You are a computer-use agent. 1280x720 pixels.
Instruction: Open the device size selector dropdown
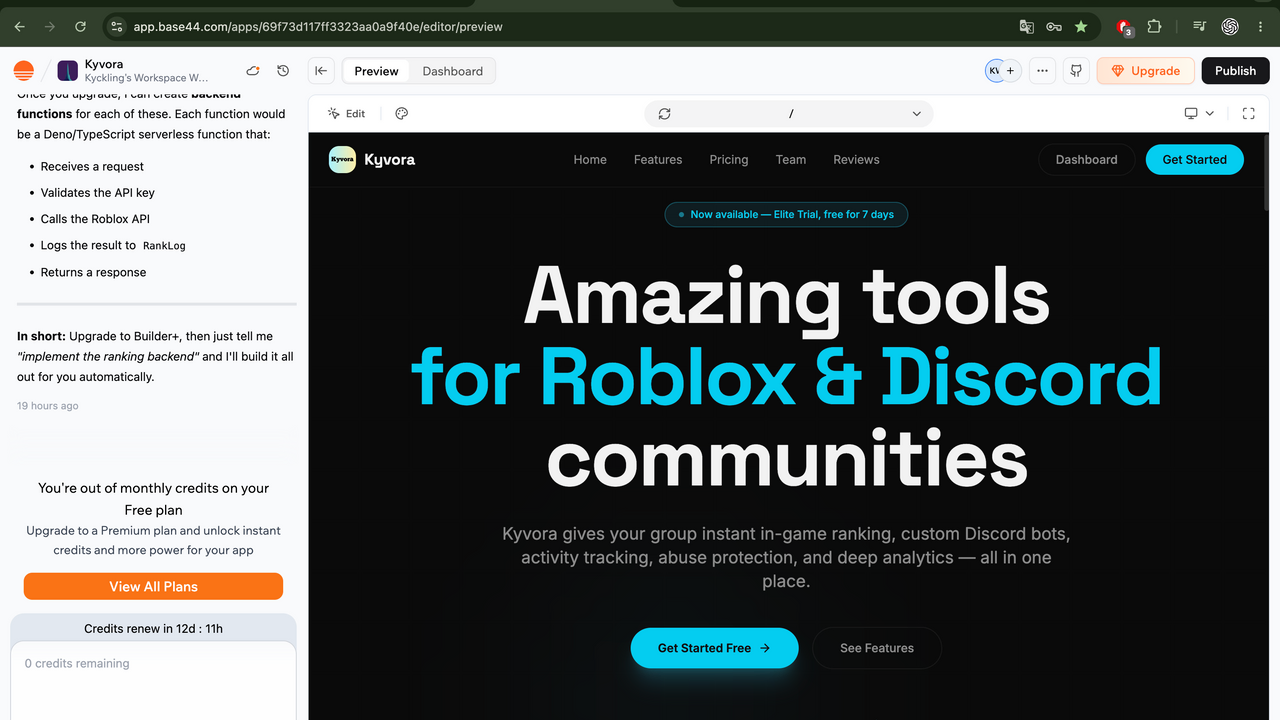[1199, 114]
